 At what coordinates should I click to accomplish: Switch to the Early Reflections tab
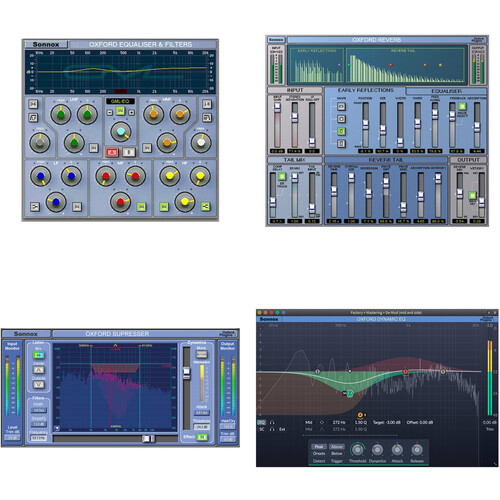coord(365,90)
